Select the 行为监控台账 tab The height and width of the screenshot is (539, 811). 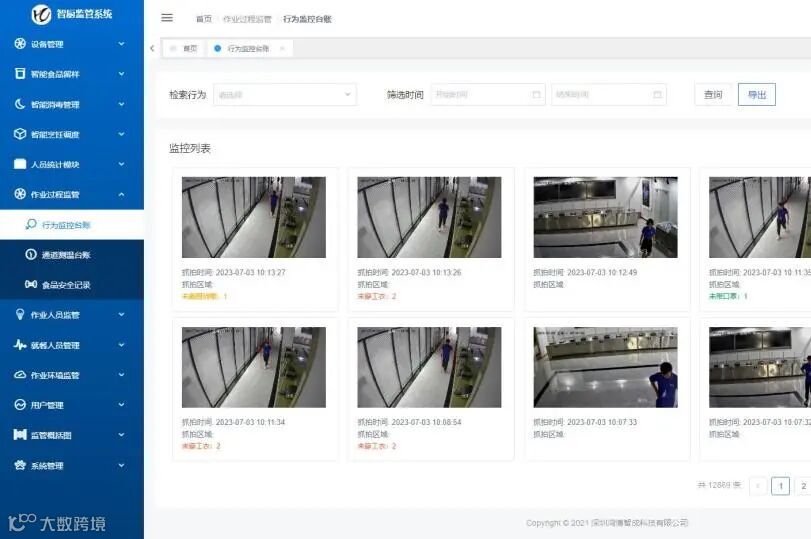click(250, 48)
